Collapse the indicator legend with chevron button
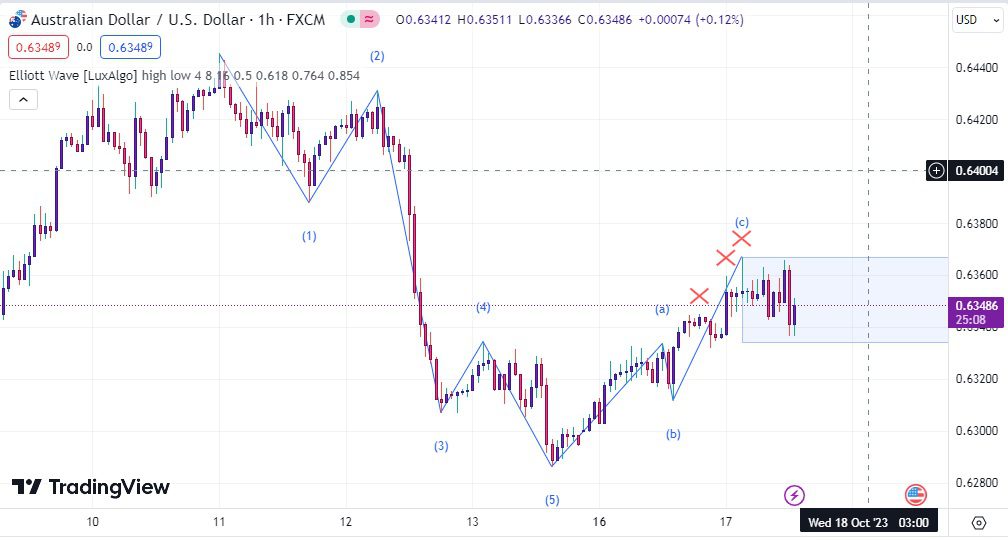Screen dimensions: 1008x540 tap(23, 100)
